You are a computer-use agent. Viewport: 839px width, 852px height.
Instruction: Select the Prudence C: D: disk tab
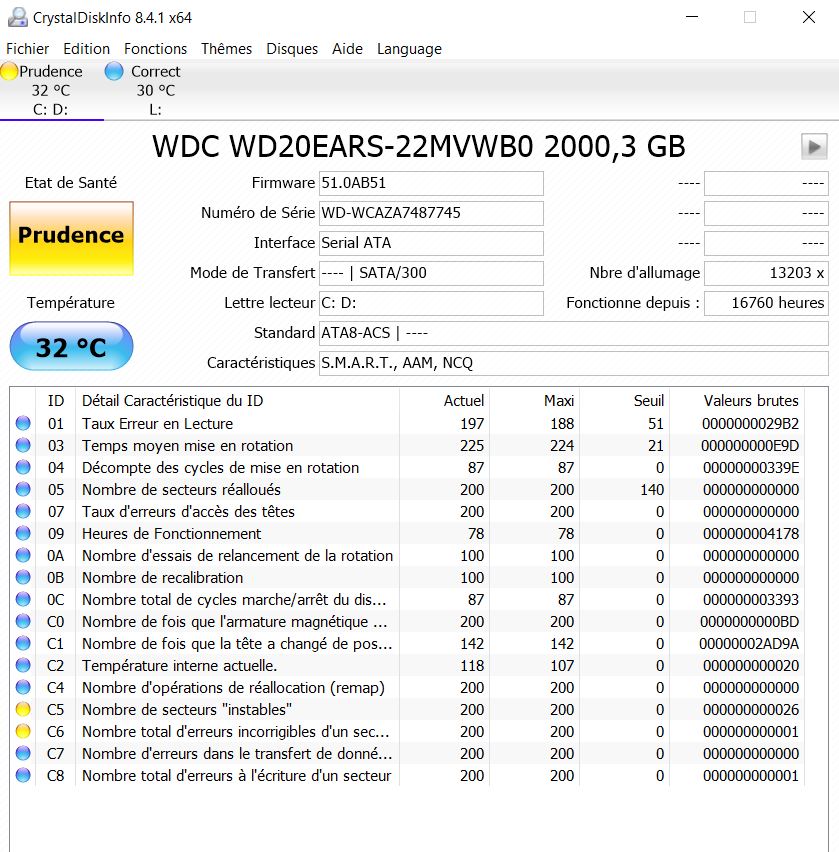(51, 90)
